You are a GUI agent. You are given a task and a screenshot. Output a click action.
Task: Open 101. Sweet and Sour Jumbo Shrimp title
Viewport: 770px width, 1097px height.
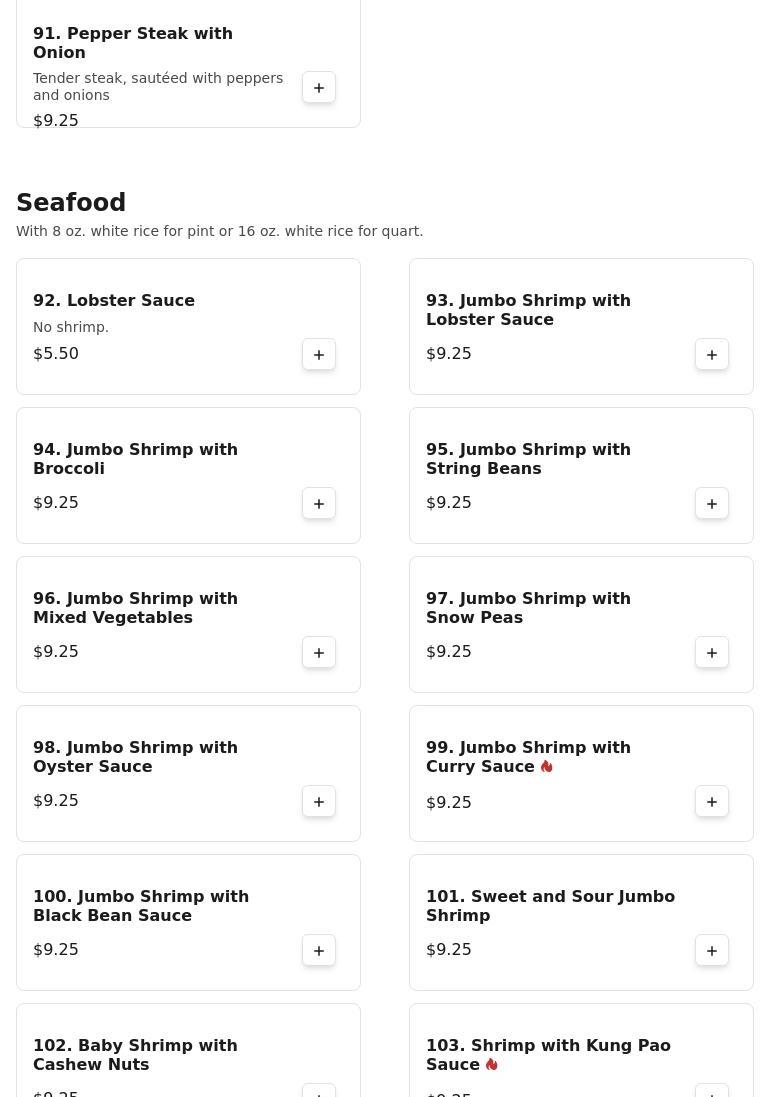pyautogui.click(x=550, y=906)
